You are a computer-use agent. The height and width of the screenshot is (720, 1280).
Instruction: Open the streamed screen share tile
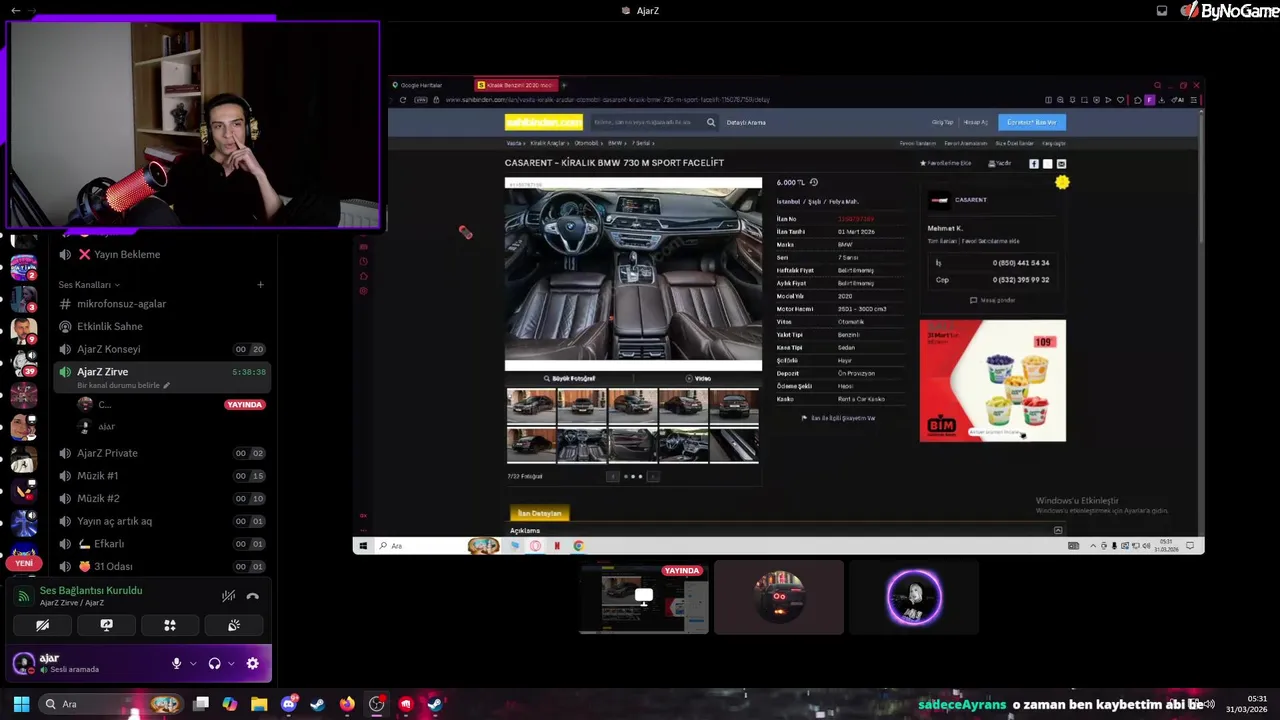[644, 597]
